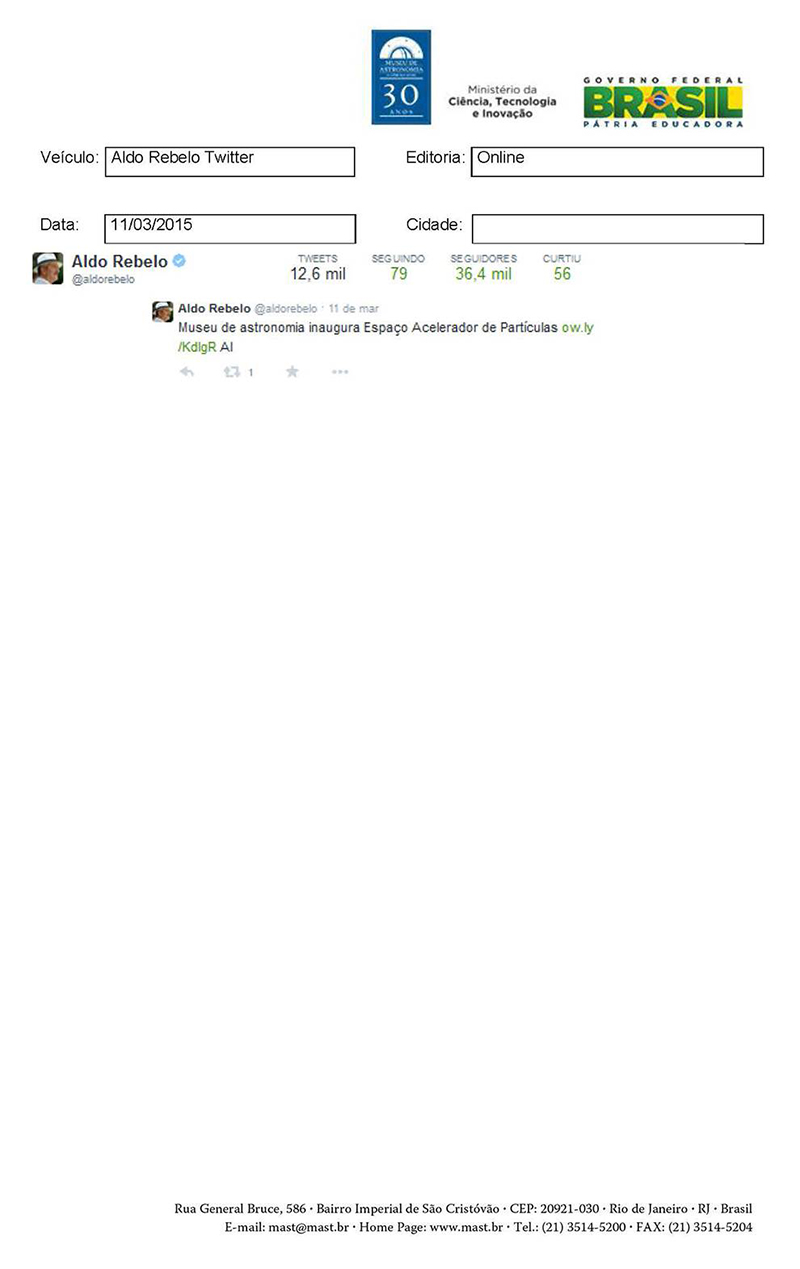Open the Tweets count 12,6 mil
The width and height of the screenshot is (800, 1269).
318,267
